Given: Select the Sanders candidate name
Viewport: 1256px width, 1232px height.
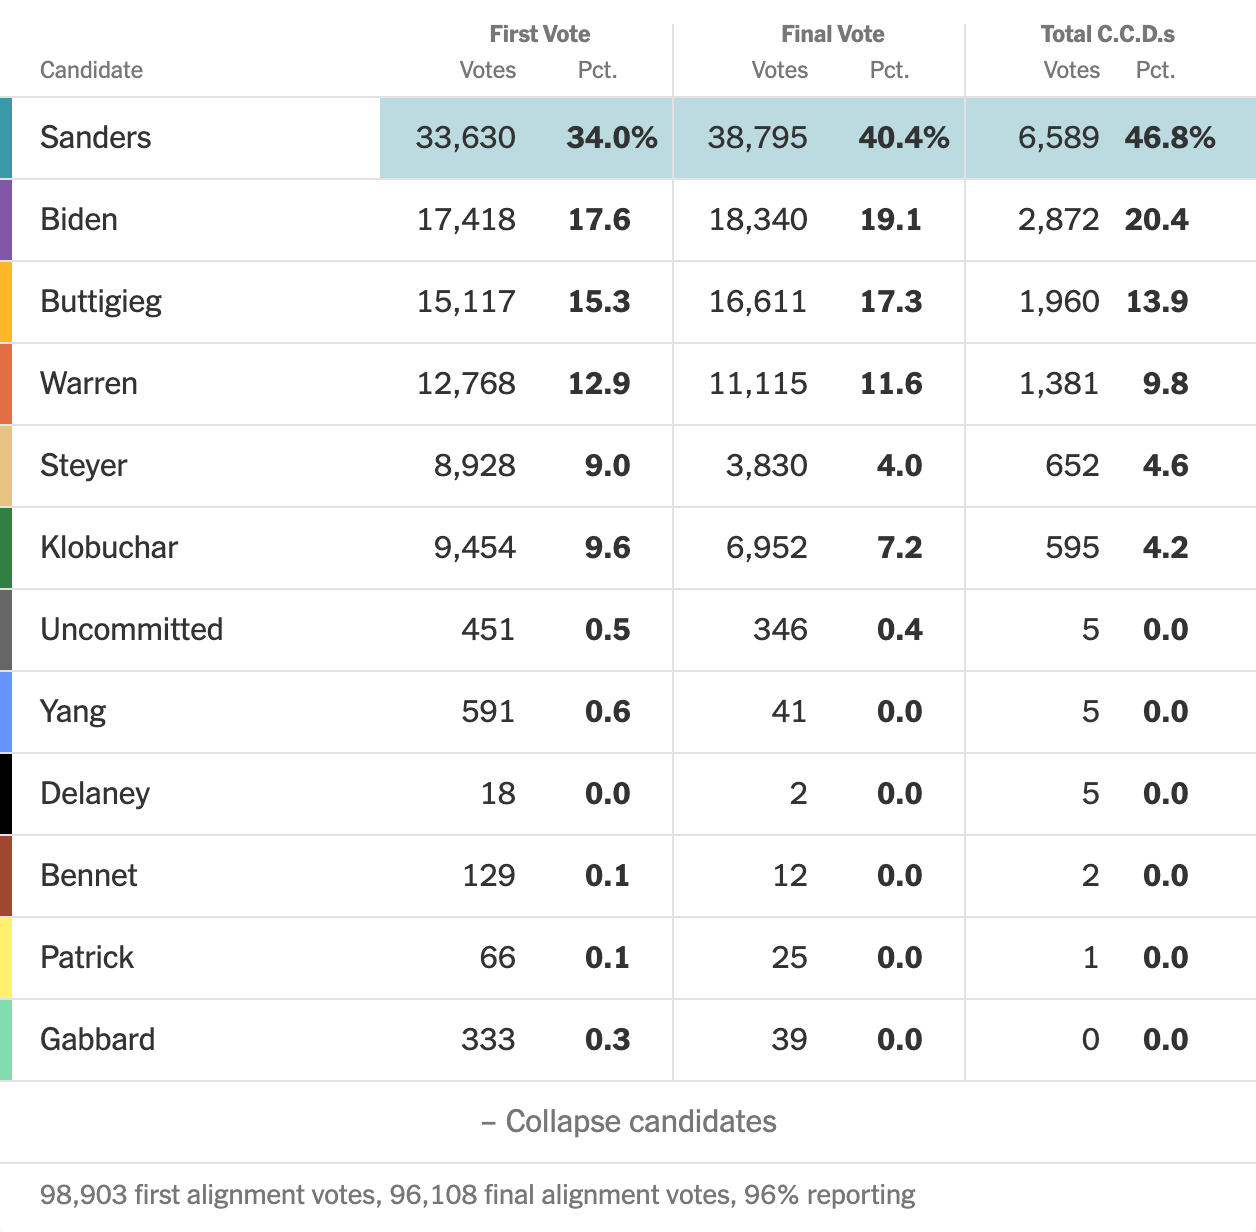Looking at the screenshot, I should click(96, 137).
